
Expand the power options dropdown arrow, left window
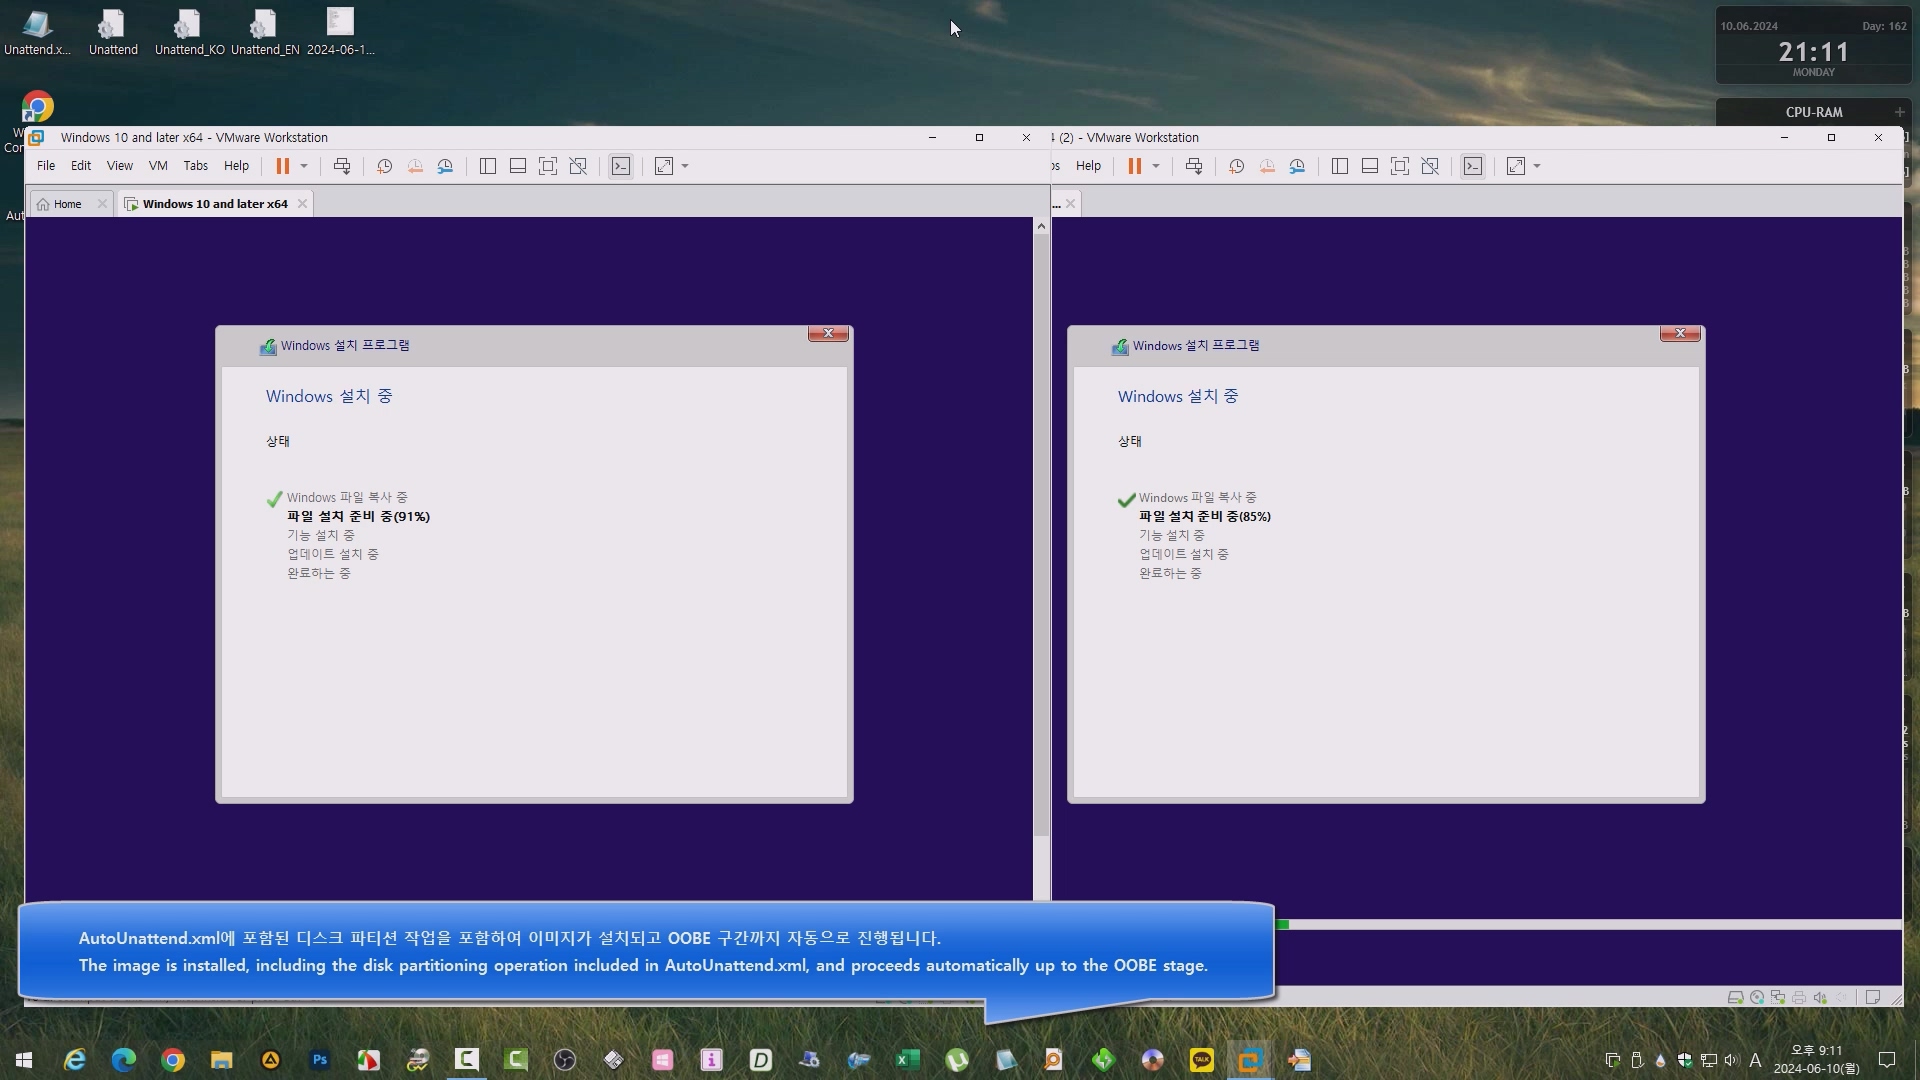tap(304, 166)
